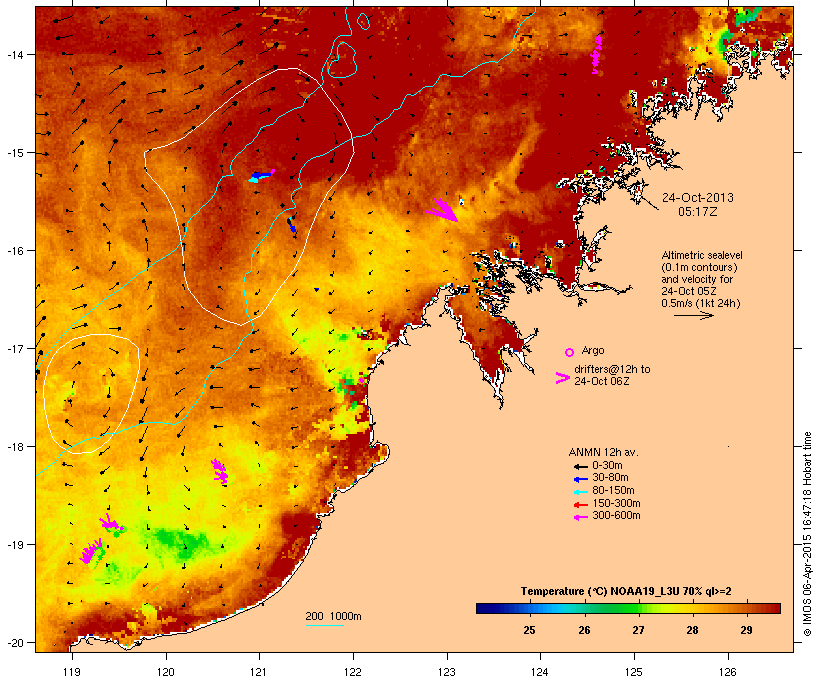Click the drifters@12h legend text
Screen dimensions: 820x680
[612, 375]
